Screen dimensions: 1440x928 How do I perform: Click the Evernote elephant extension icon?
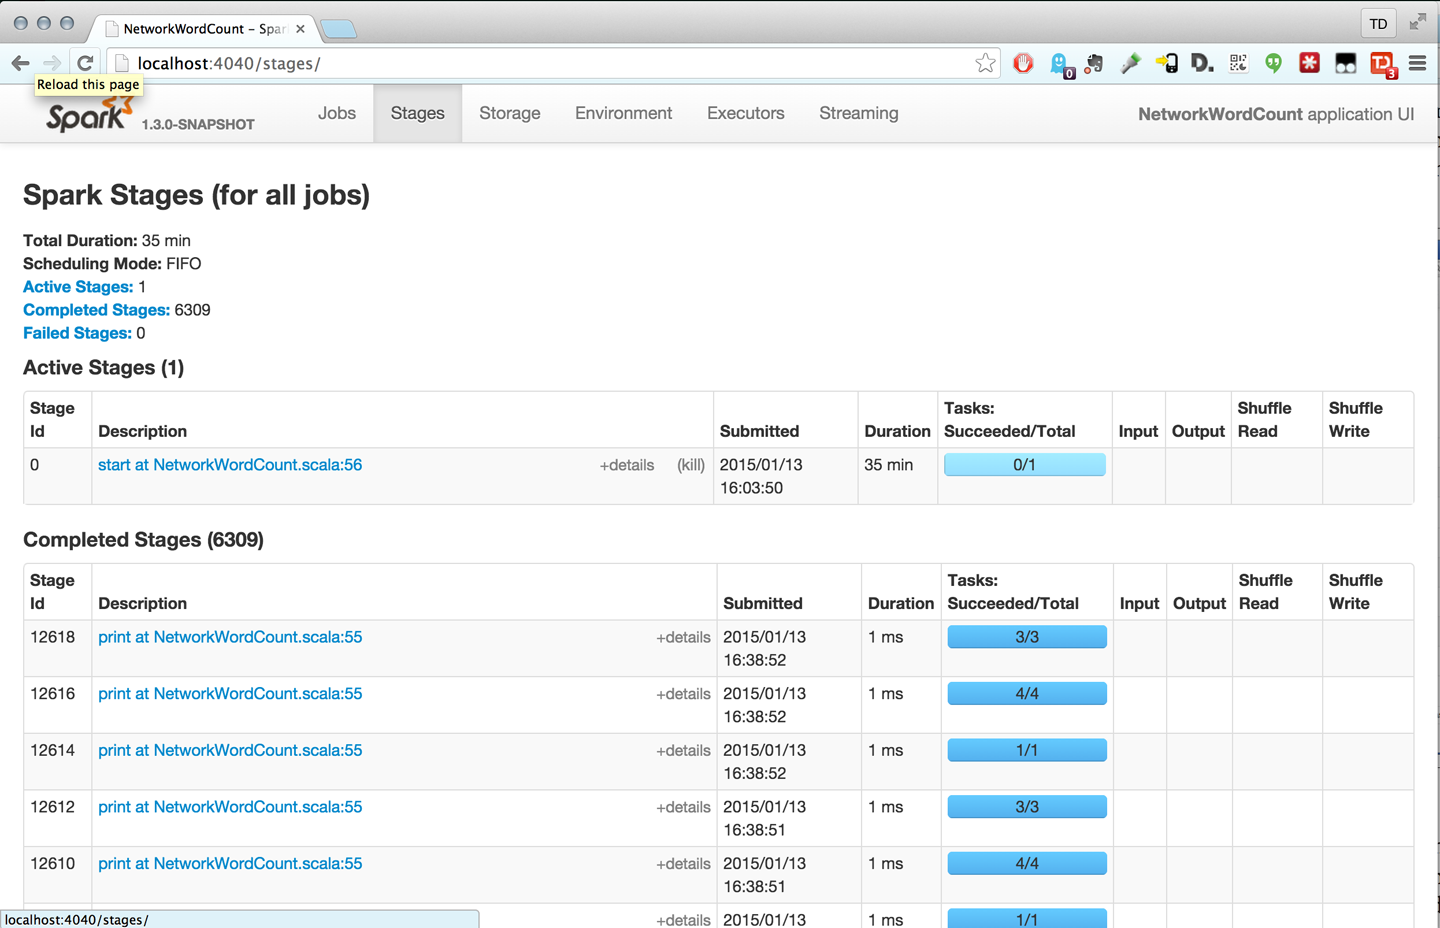click(1094, 63)
